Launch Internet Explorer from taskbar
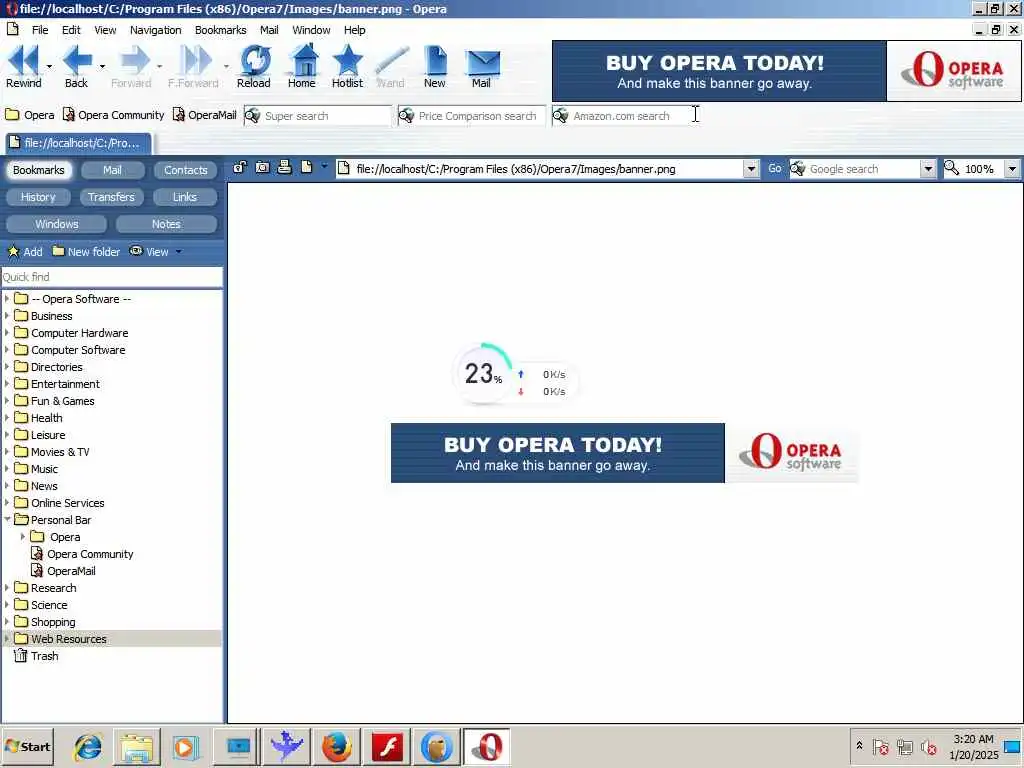Viewport: 1024px width, 768px height. [x=88, y=746]
